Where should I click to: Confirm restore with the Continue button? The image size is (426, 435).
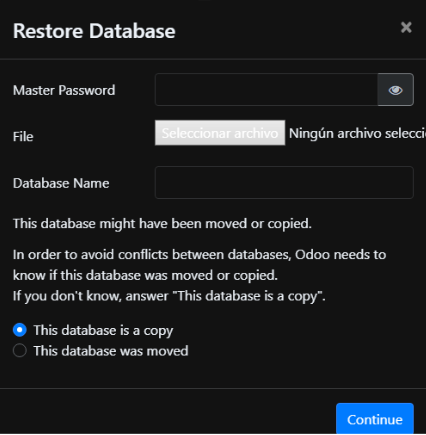click(x=375, y=419)
